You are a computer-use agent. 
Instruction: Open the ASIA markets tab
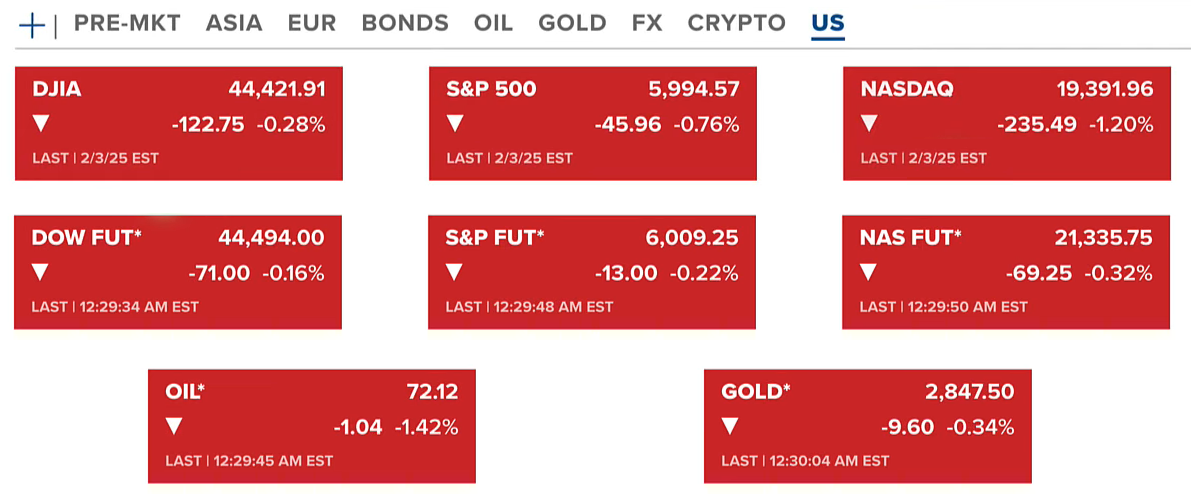pos(234,24)
